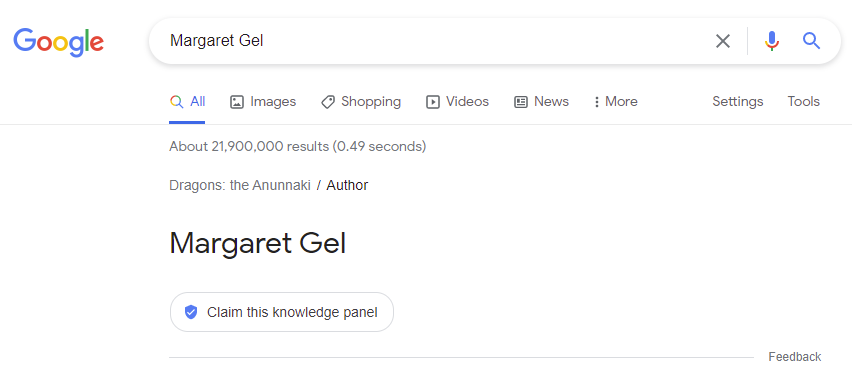
Task: Switch to the Shopping results tab
Action: (x=361, y=102)
